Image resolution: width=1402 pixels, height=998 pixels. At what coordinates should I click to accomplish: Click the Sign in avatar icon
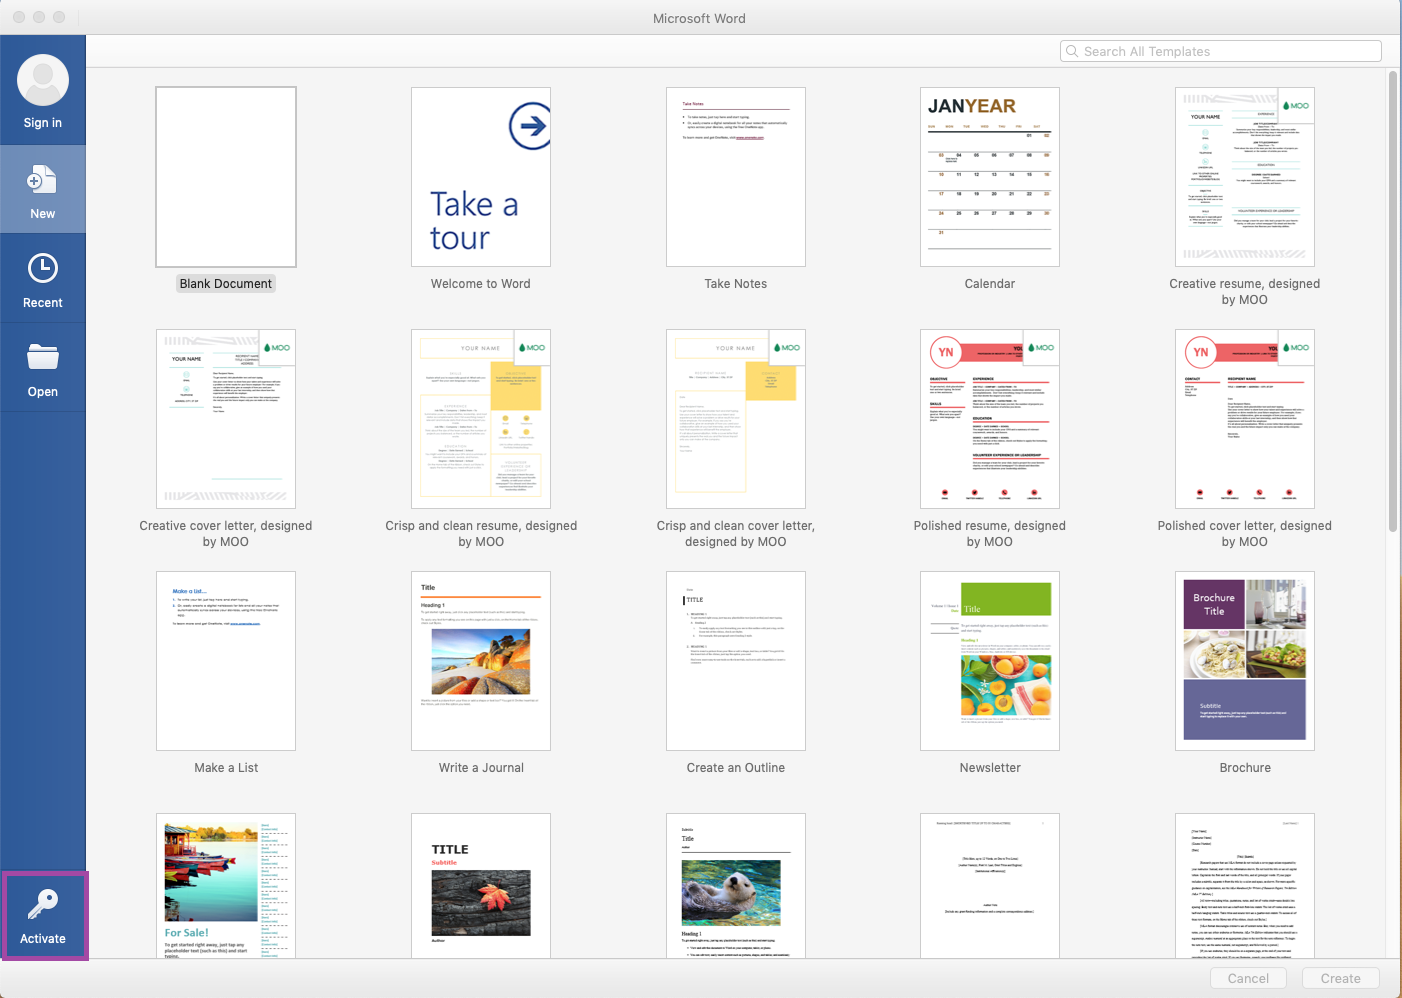click(x=43, y=80)
